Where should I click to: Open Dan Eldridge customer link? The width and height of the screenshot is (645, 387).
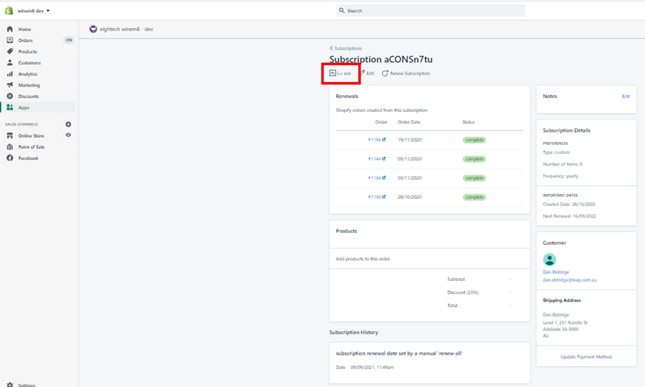(x=556, y=272)
